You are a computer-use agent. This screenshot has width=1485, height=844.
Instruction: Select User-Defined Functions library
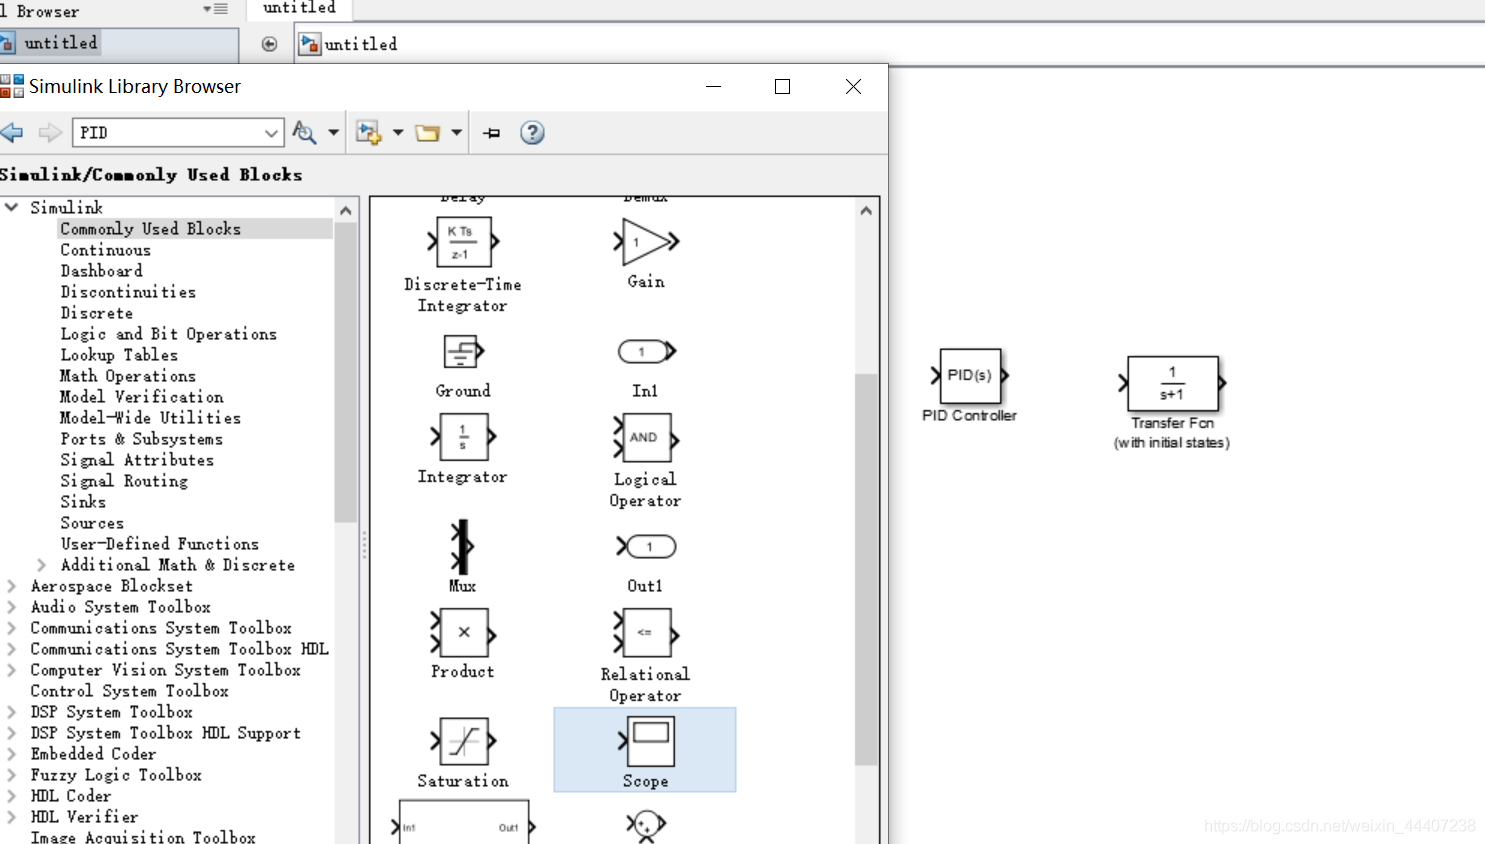click(160, 544)
